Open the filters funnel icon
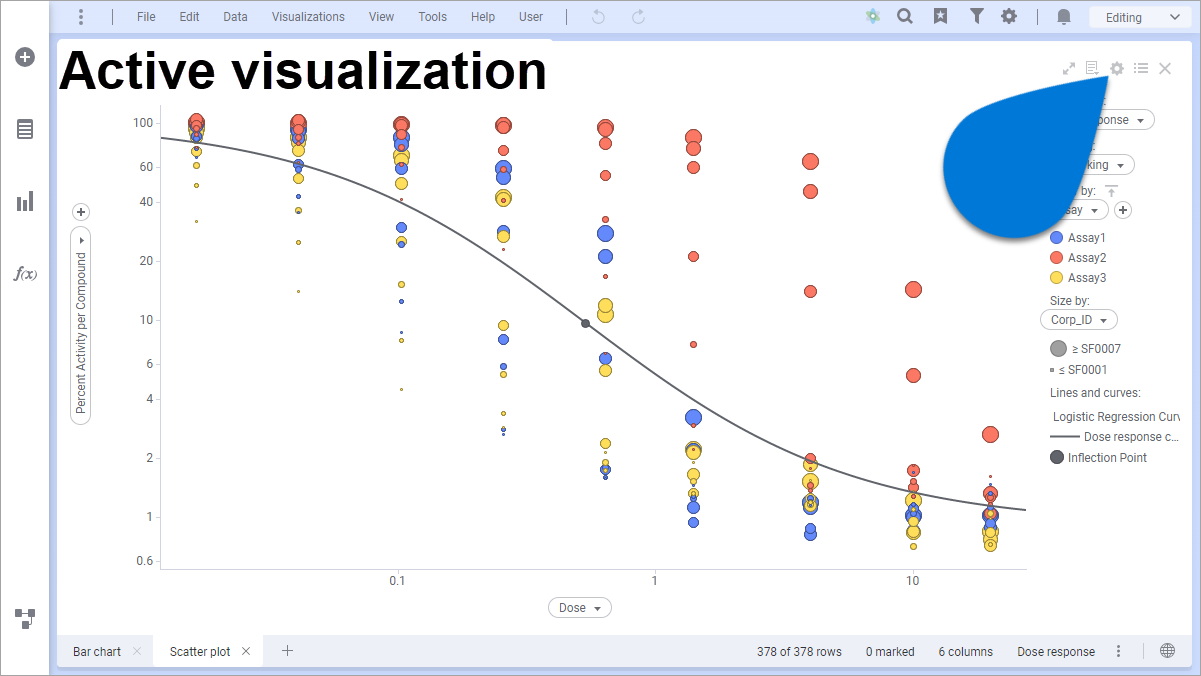This screenshot has width=1201, height=676. click(x=976, y=16)
